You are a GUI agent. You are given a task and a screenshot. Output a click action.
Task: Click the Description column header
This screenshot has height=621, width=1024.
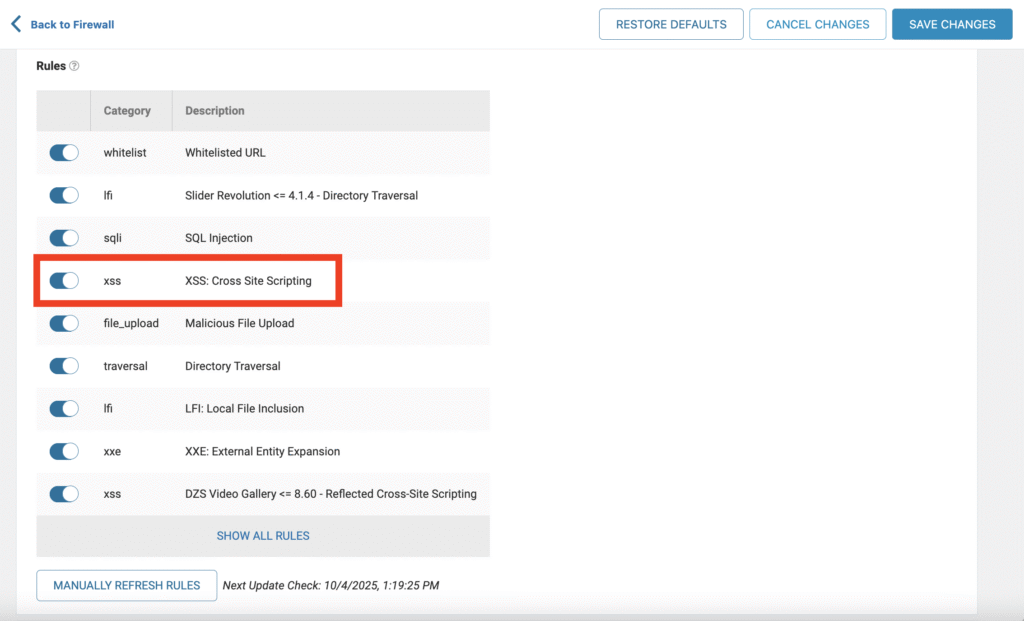click(x=215, y=111)
